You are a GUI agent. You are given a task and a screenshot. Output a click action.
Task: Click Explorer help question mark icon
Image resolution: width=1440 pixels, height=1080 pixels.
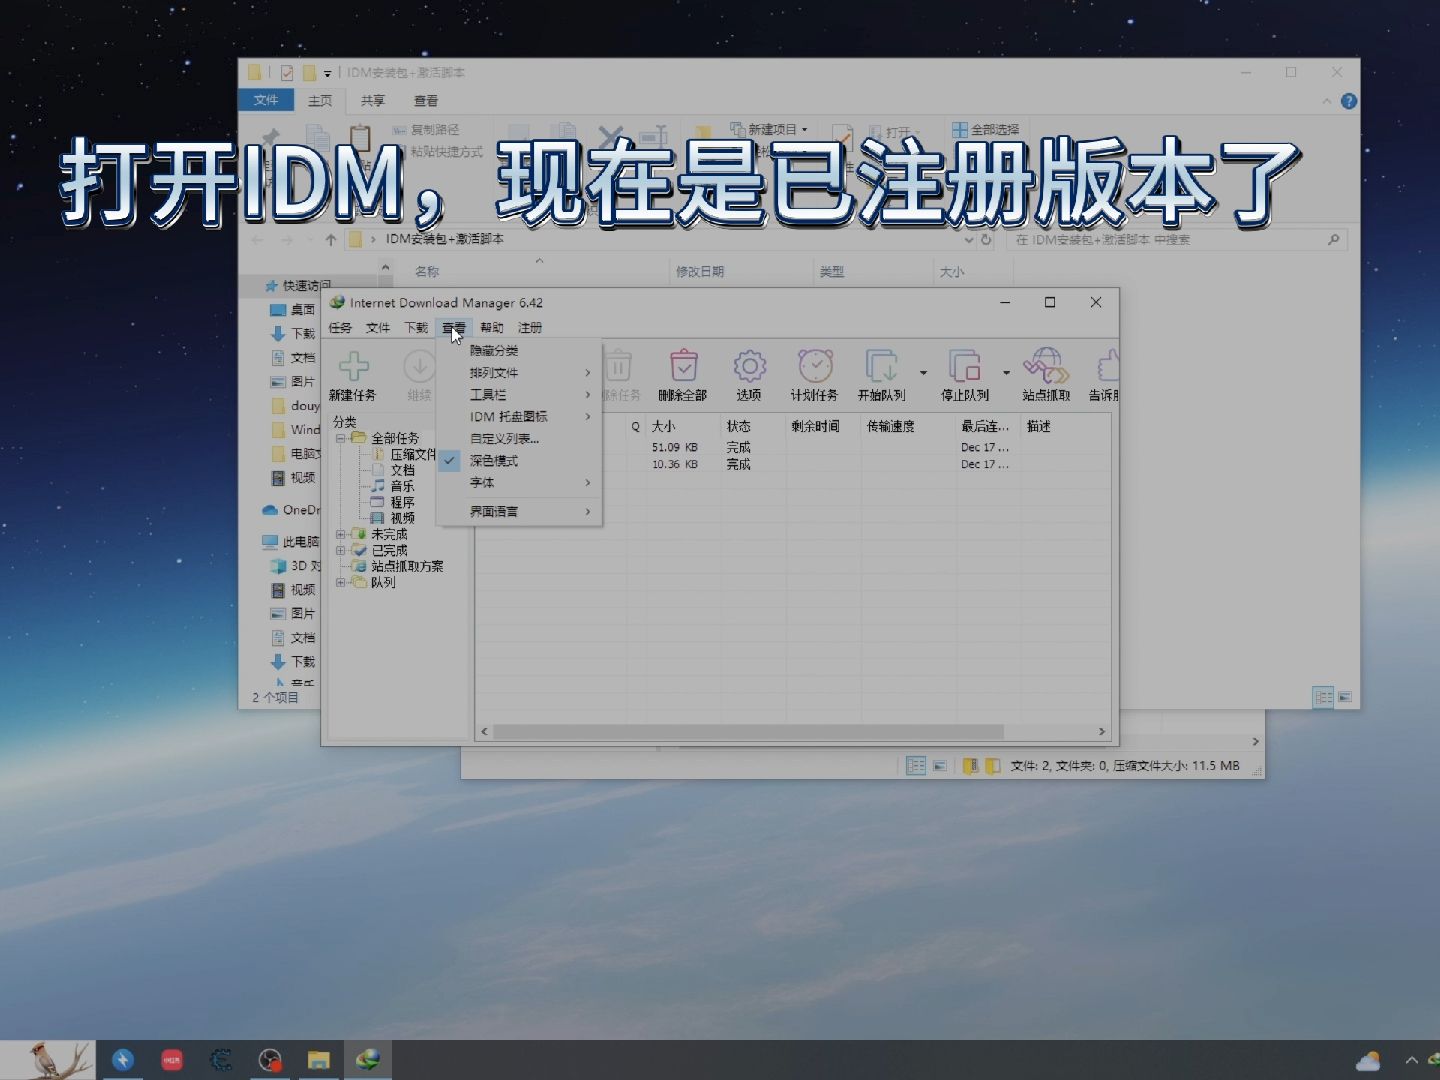click(x=1349, y=101)
